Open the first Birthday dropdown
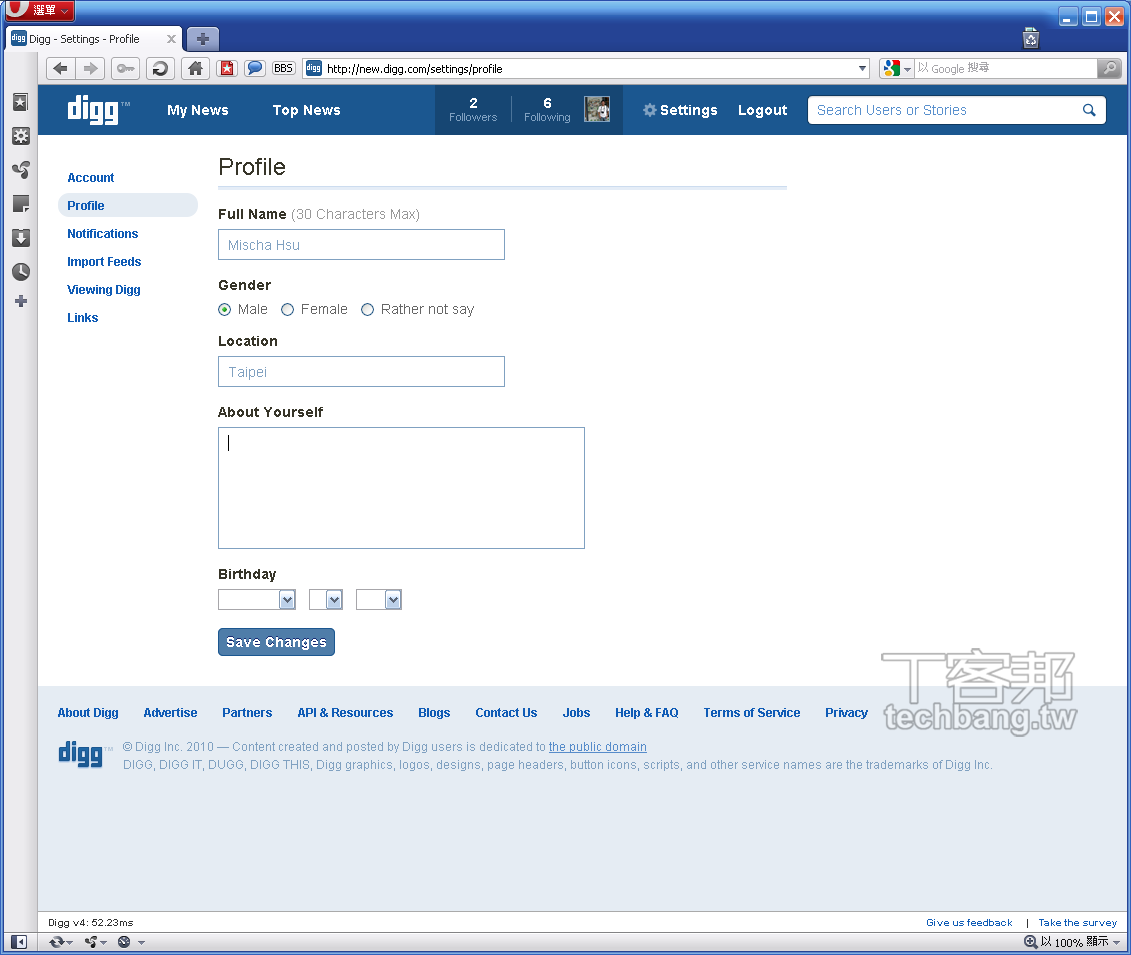 point(257,600)
